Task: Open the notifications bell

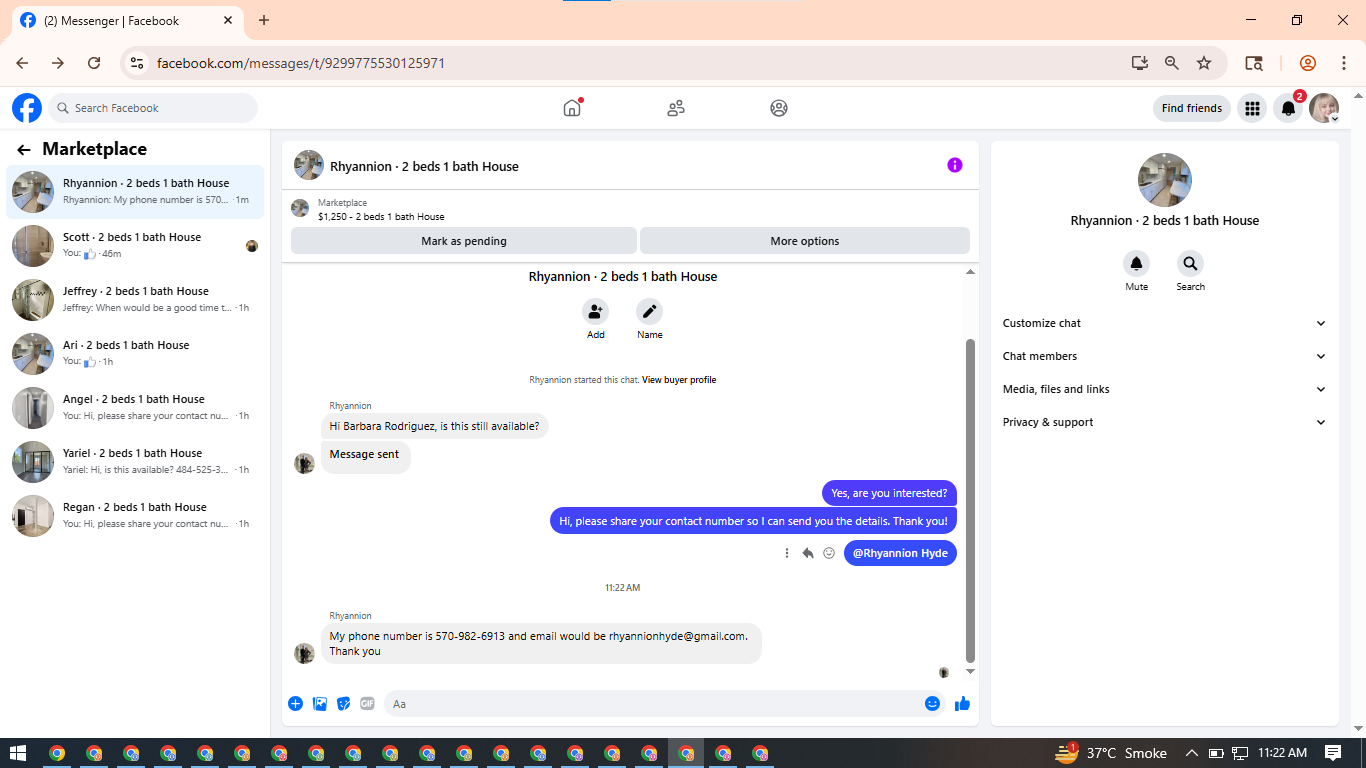Action: [1289, 108]
